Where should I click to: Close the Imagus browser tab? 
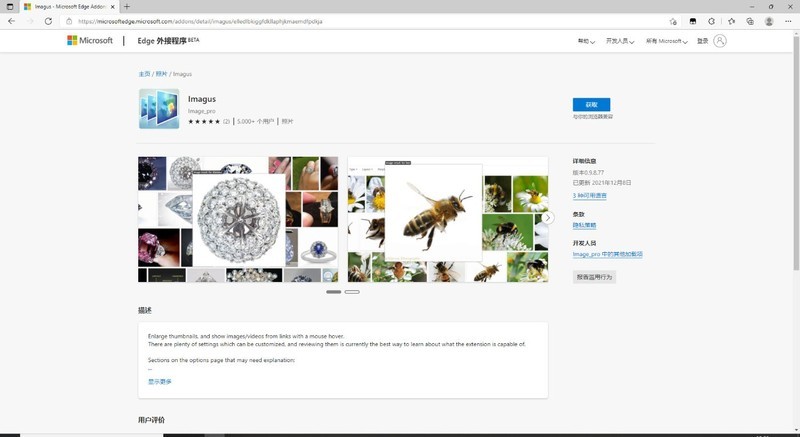tap(113, 7)
